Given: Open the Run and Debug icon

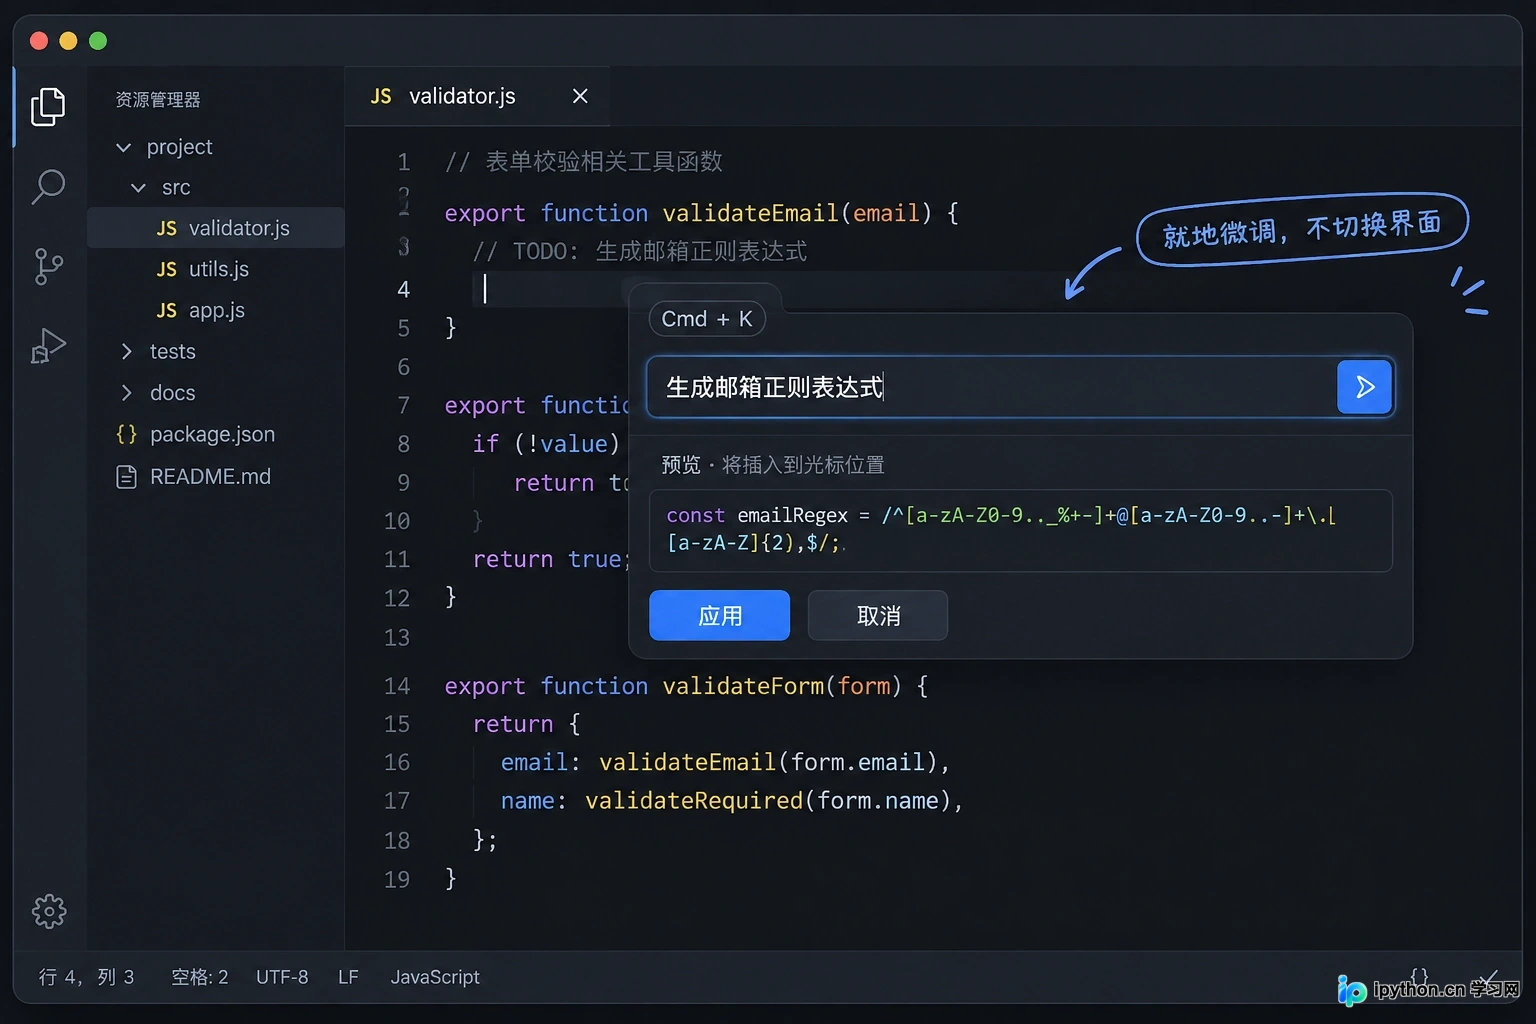Looking at the screenshot, I should (48, 346).
